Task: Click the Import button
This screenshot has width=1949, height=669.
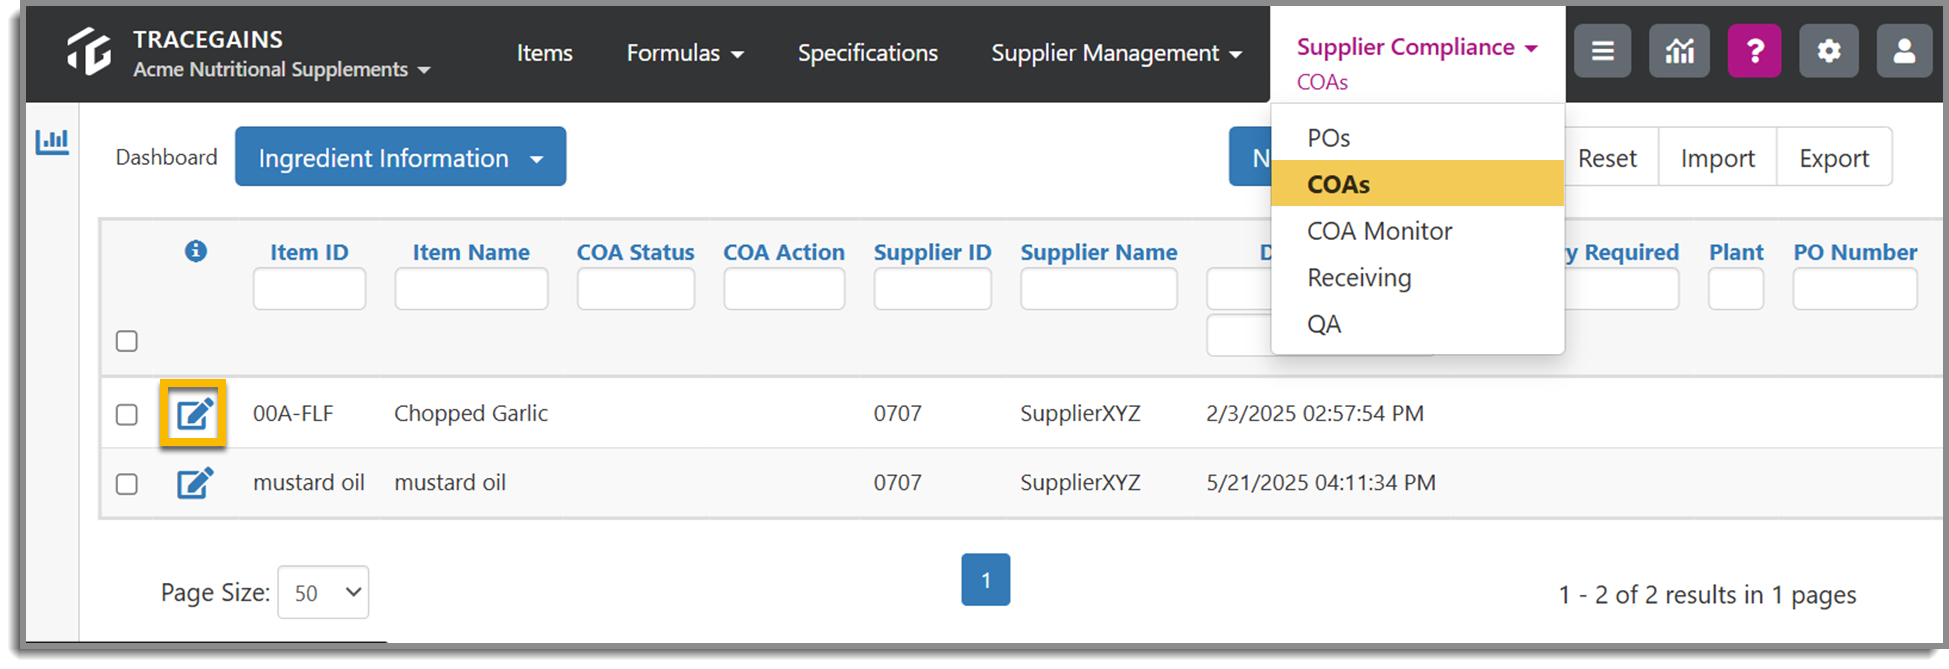Action: (1718, 157)
